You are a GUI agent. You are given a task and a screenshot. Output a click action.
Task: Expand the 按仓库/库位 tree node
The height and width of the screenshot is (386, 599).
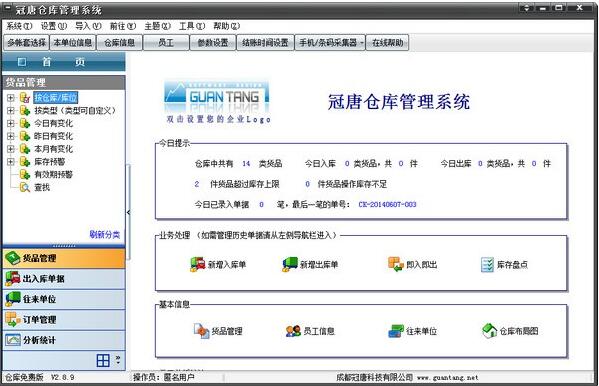click(x=11, y=97)
